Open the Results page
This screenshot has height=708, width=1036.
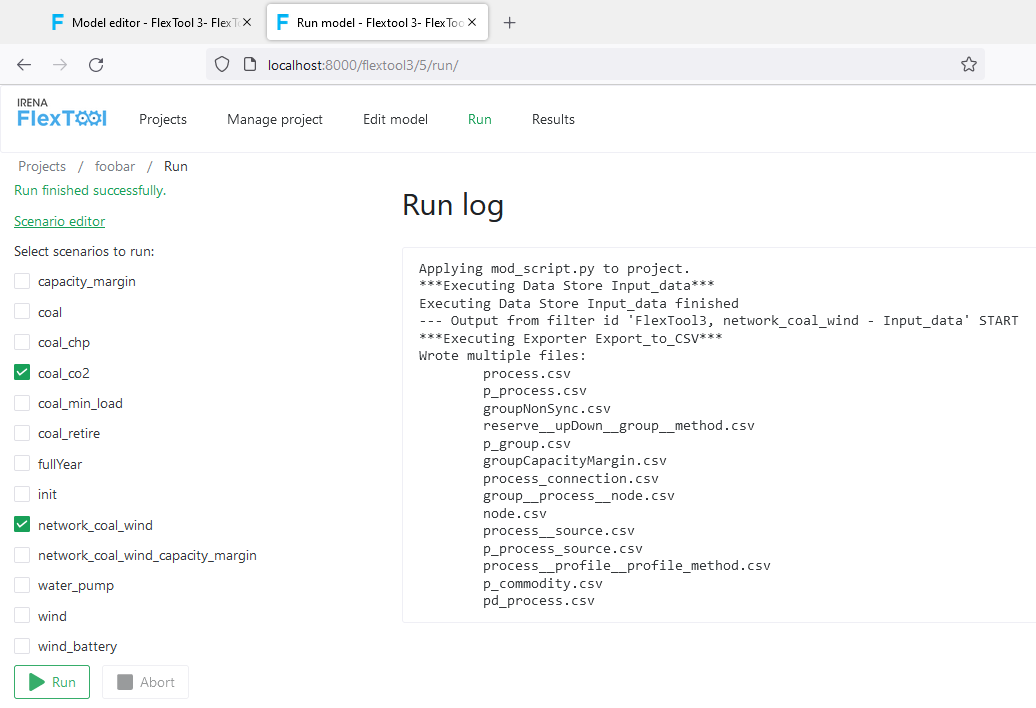pyautogui.click(x=553, y=120)
